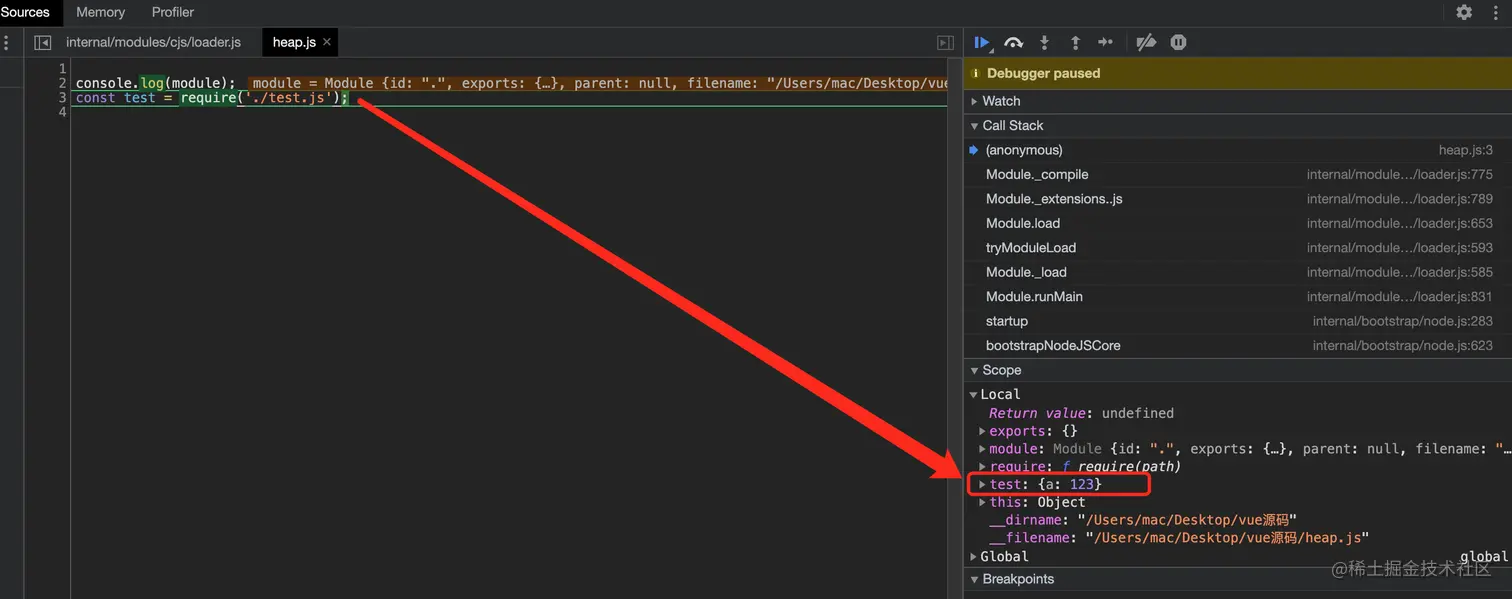Screen dimensions: 1512x599
Task: Step out of current function
Action: click(x=1075, y=42)
